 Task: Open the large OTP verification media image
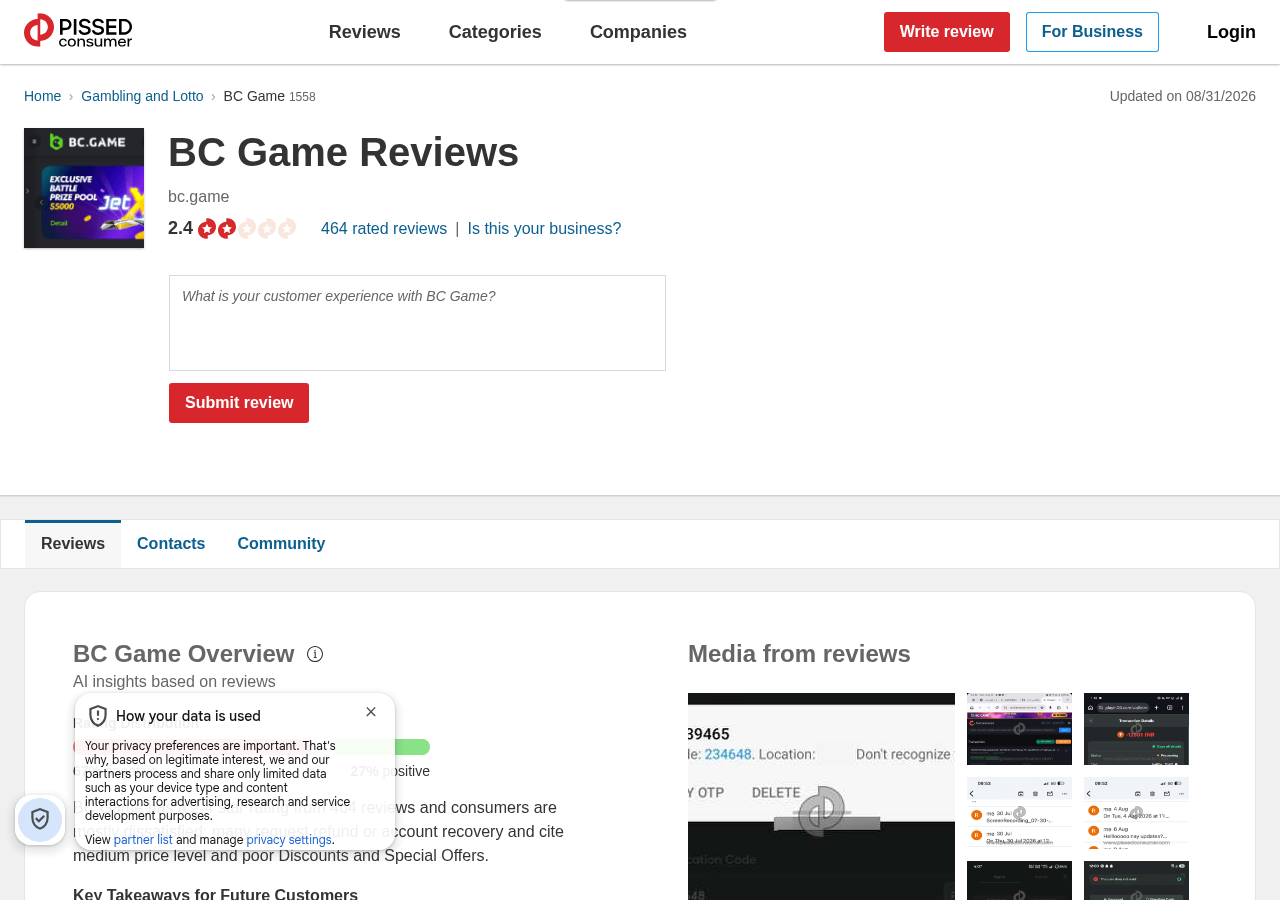(821, 796)
